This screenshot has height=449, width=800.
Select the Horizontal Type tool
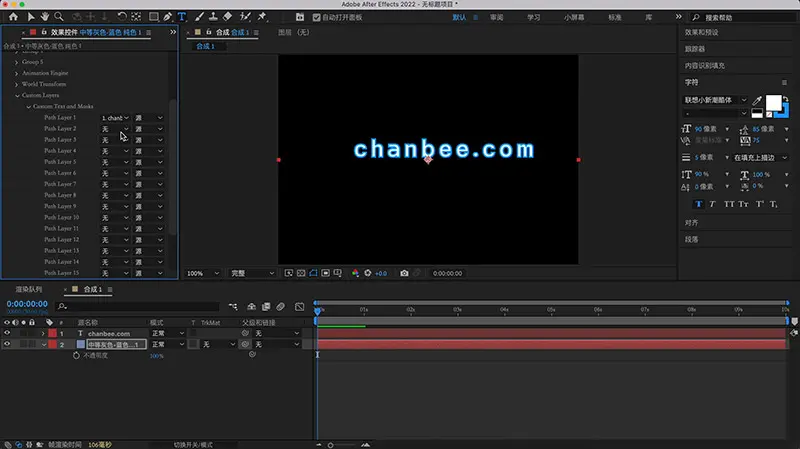[x=182, y=17]
